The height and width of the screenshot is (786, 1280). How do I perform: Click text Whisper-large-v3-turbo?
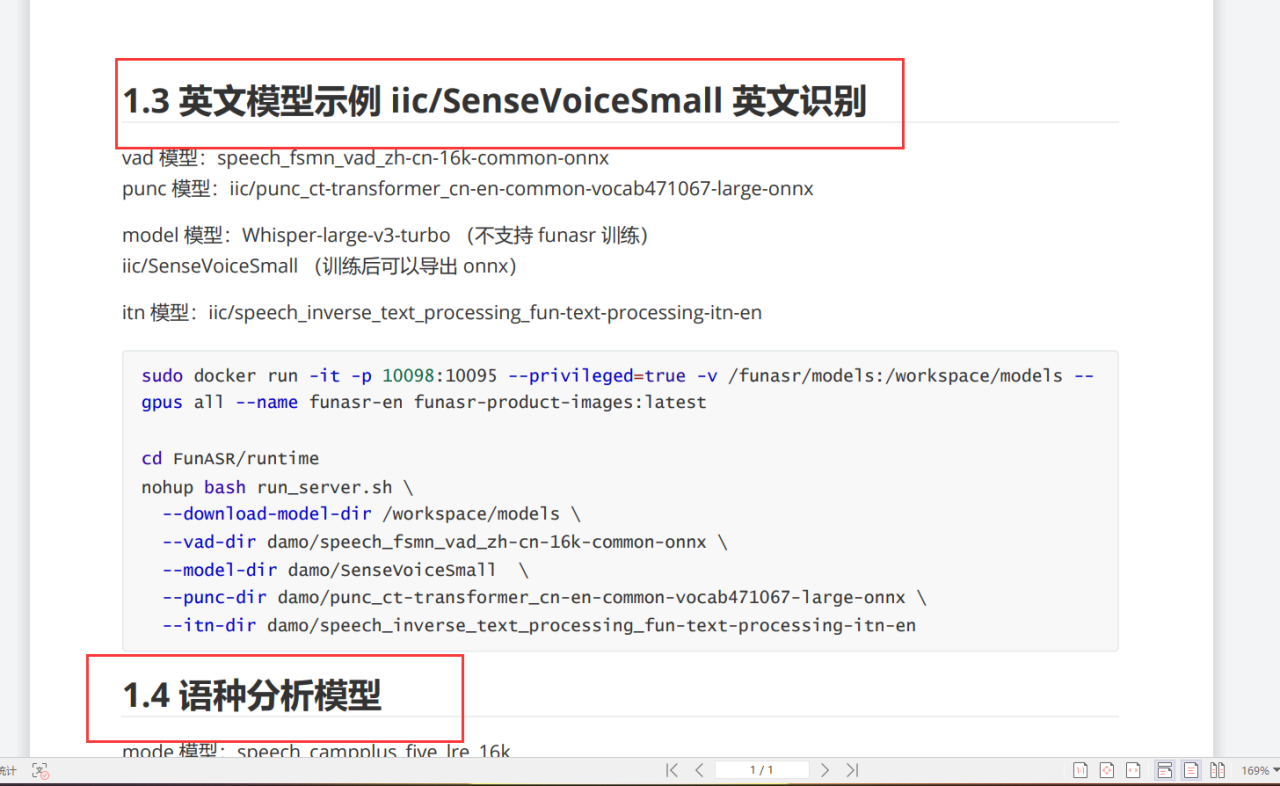point(346,235)
